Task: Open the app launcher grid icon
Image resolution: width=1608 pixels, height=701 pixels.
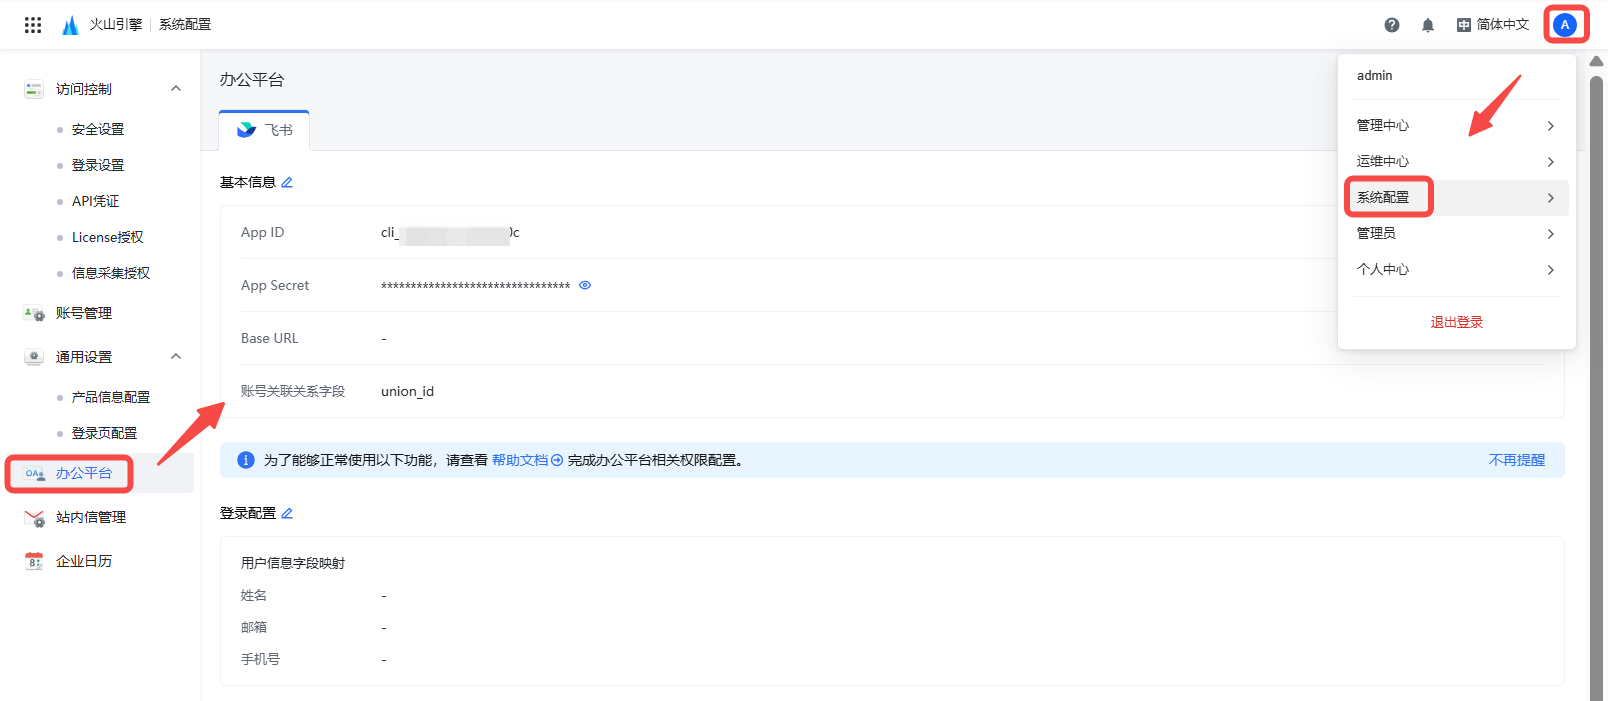Action: point(33,25)
